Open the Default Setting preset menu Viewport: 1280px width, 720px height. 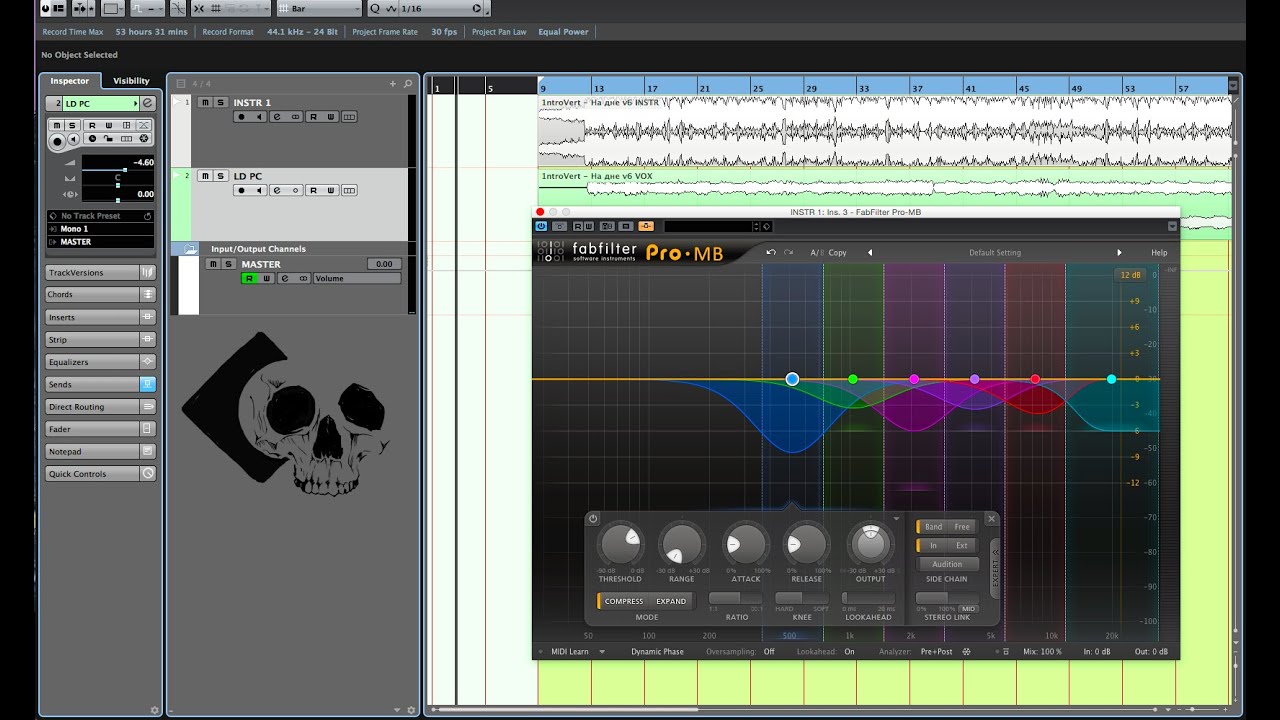(995, 253)
